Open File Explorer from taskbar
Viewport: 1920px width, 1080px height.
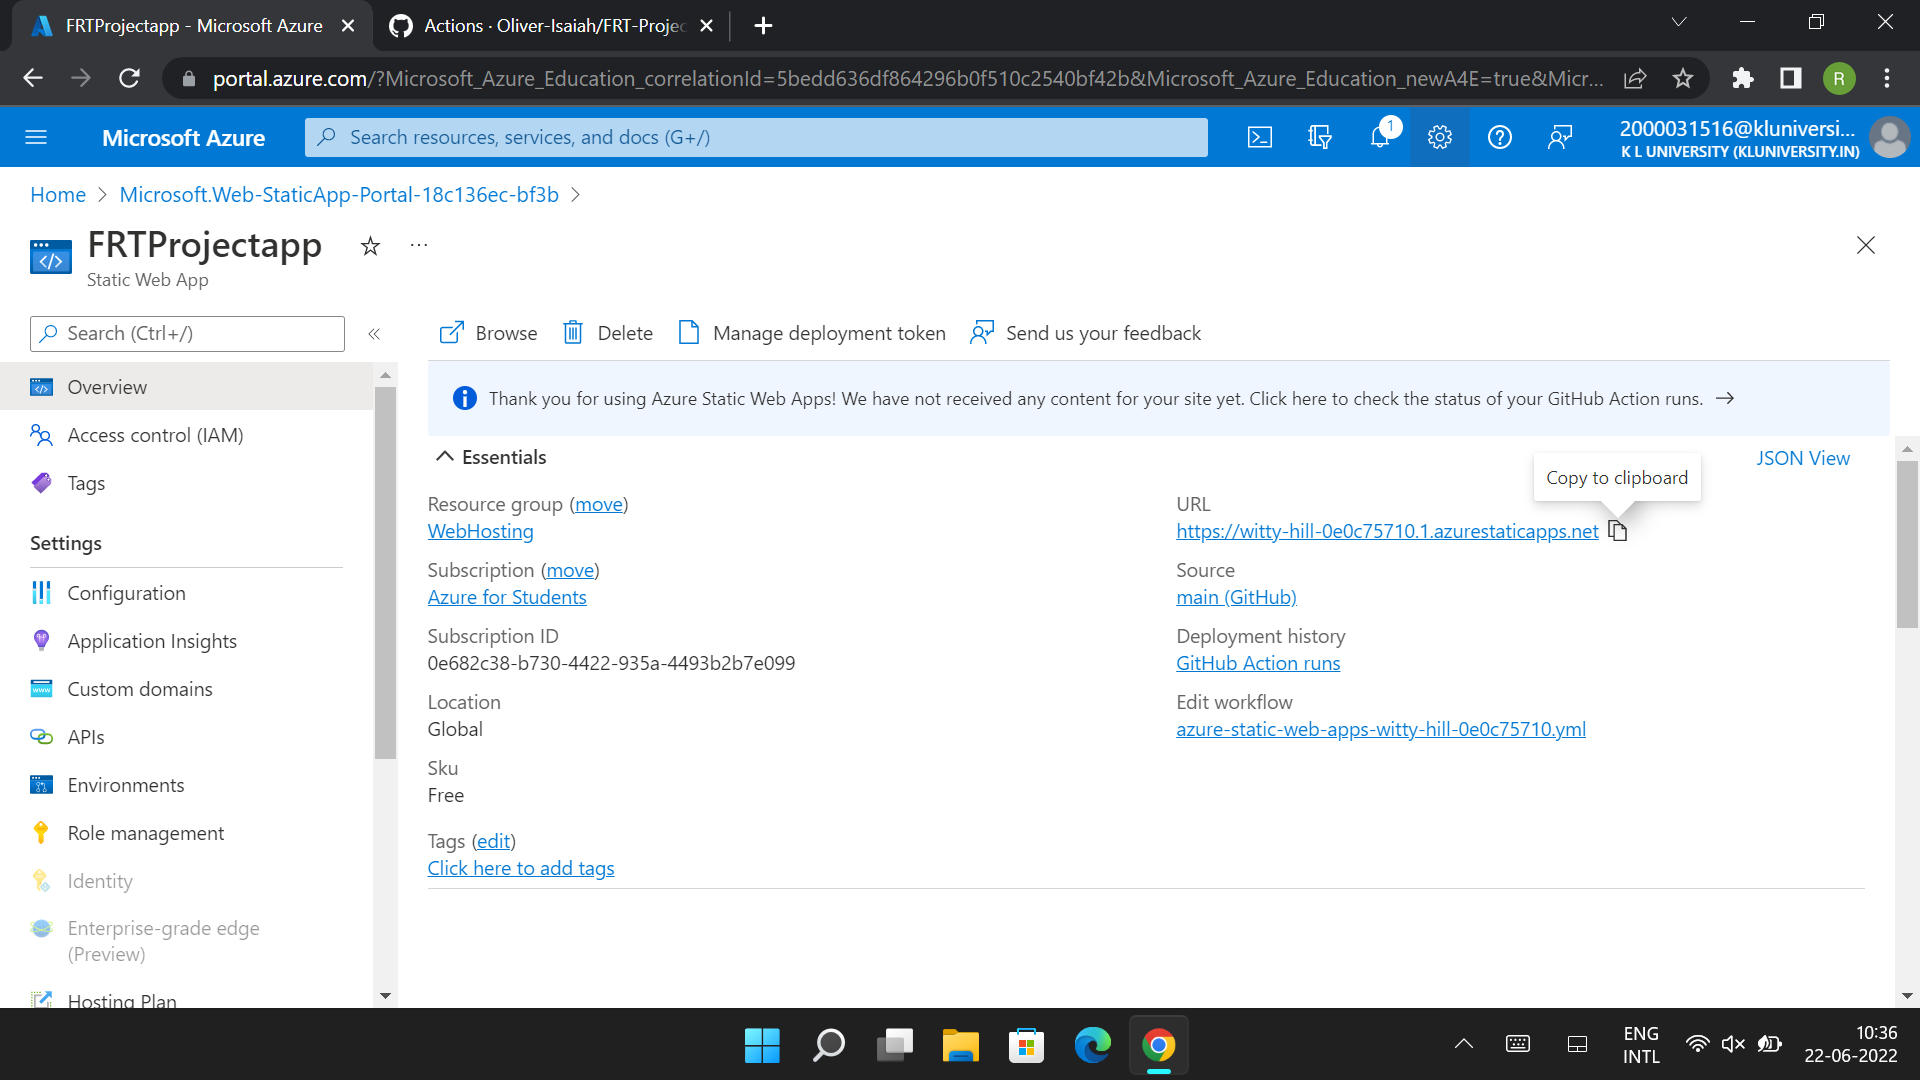point(960,1045)
